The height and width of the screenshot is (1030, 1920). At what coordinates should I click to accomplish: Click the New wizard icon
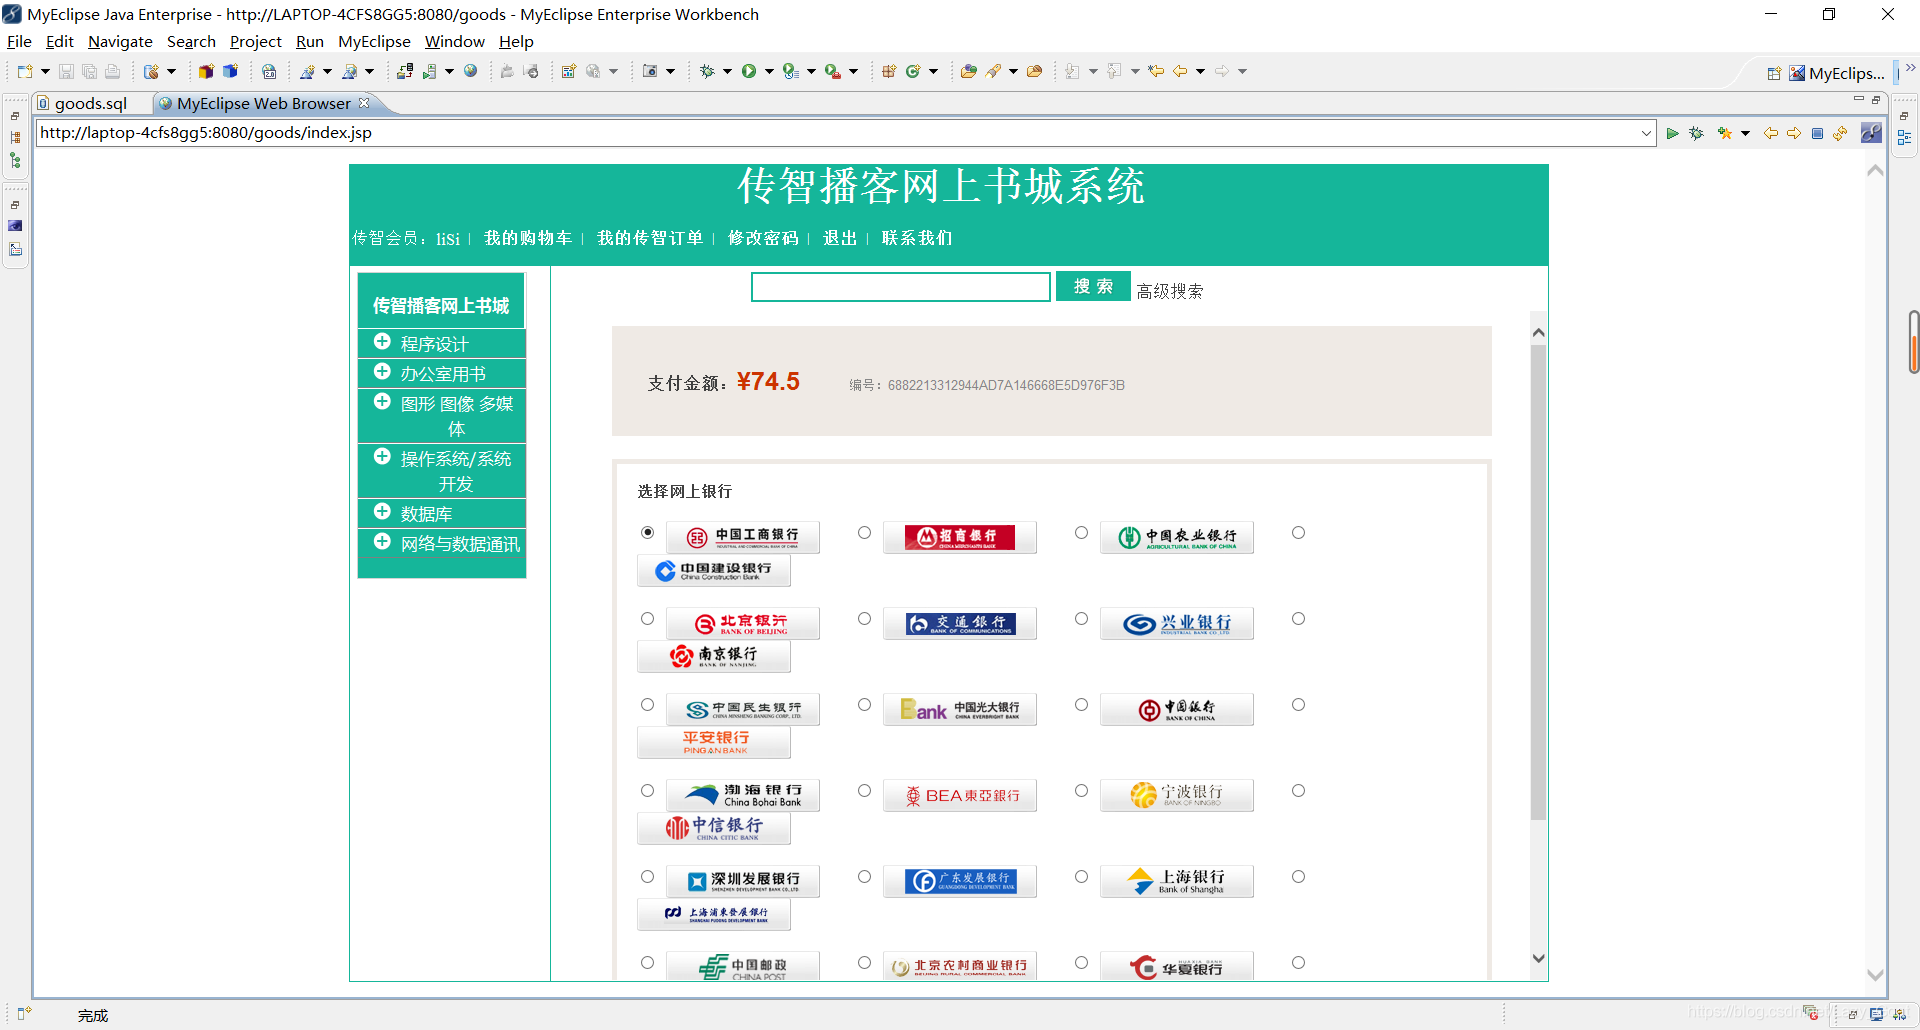[x=25, y=71]
